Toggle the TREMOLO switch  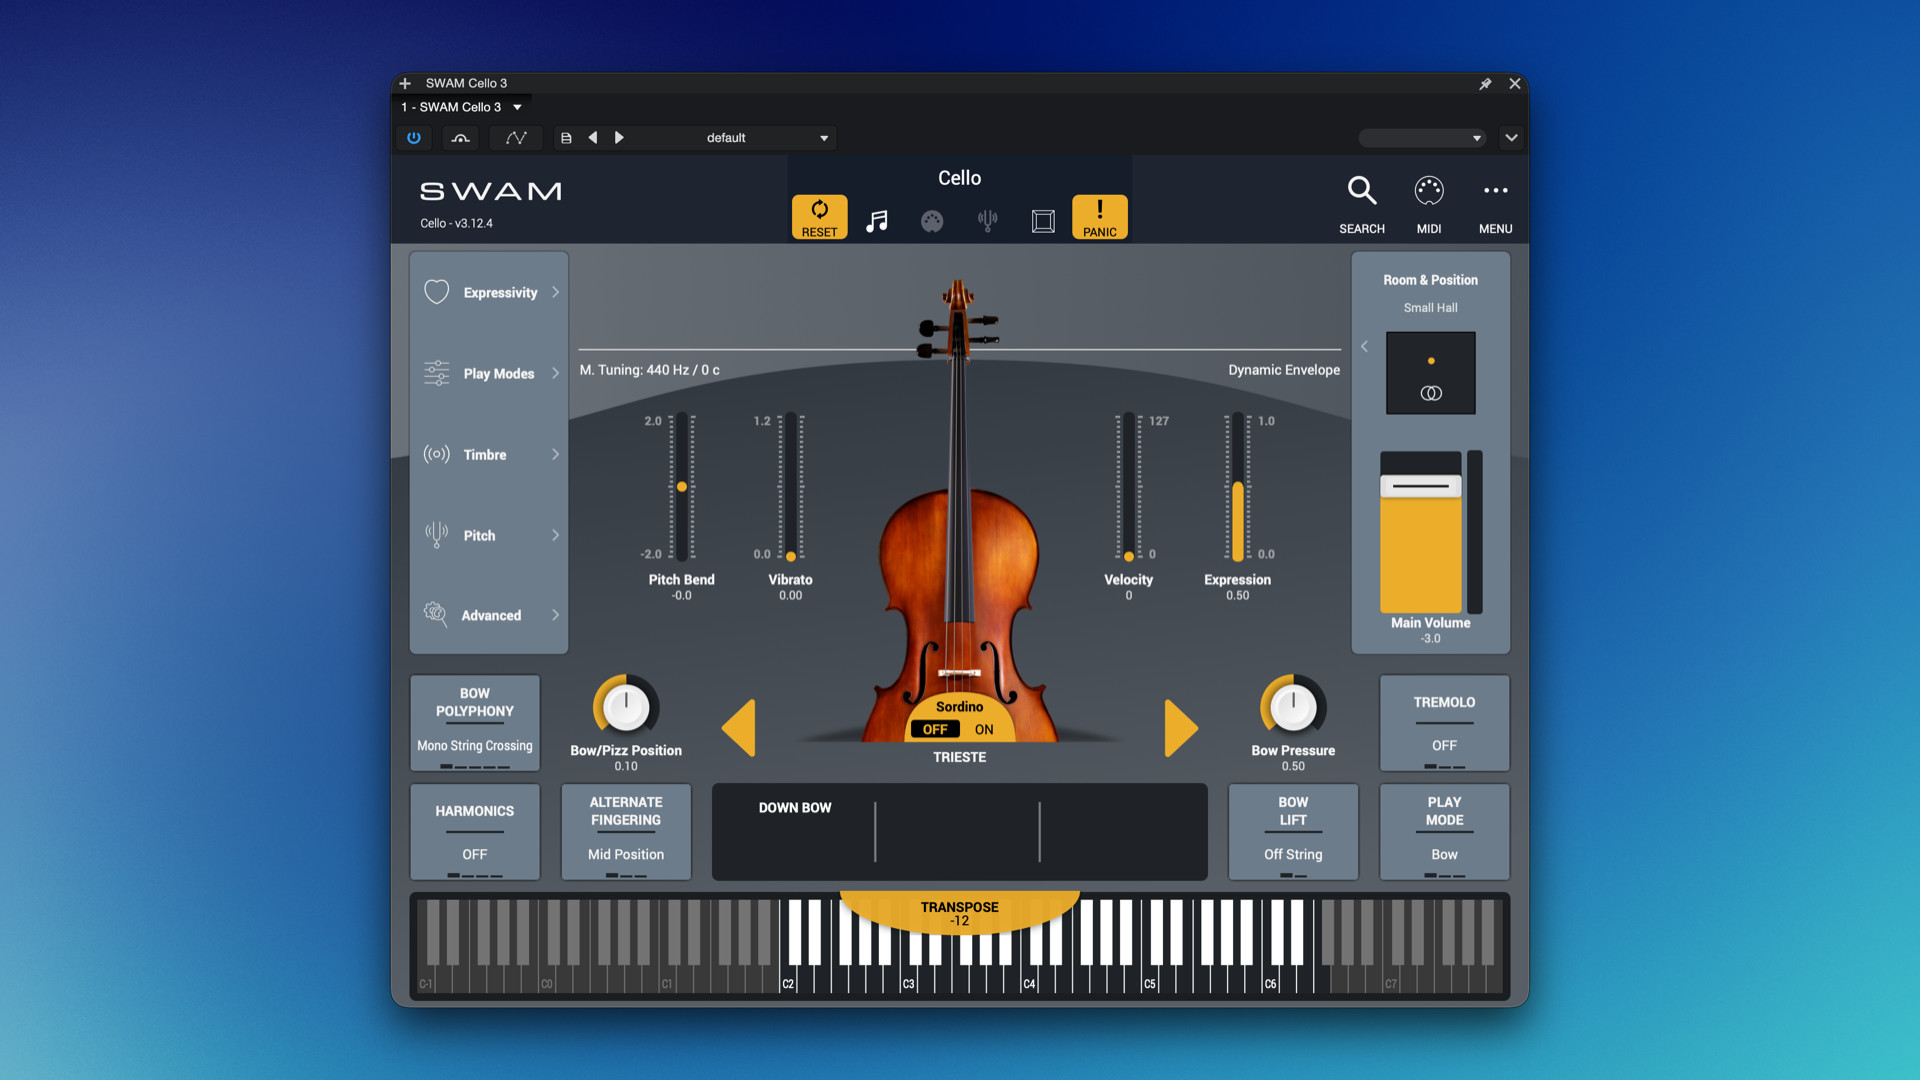tap(1444, 723)
